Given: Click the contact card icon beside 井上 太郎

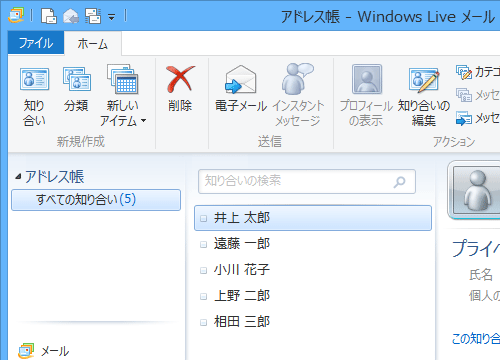Looking at the screenshot, I should click(x=203, y=219).
